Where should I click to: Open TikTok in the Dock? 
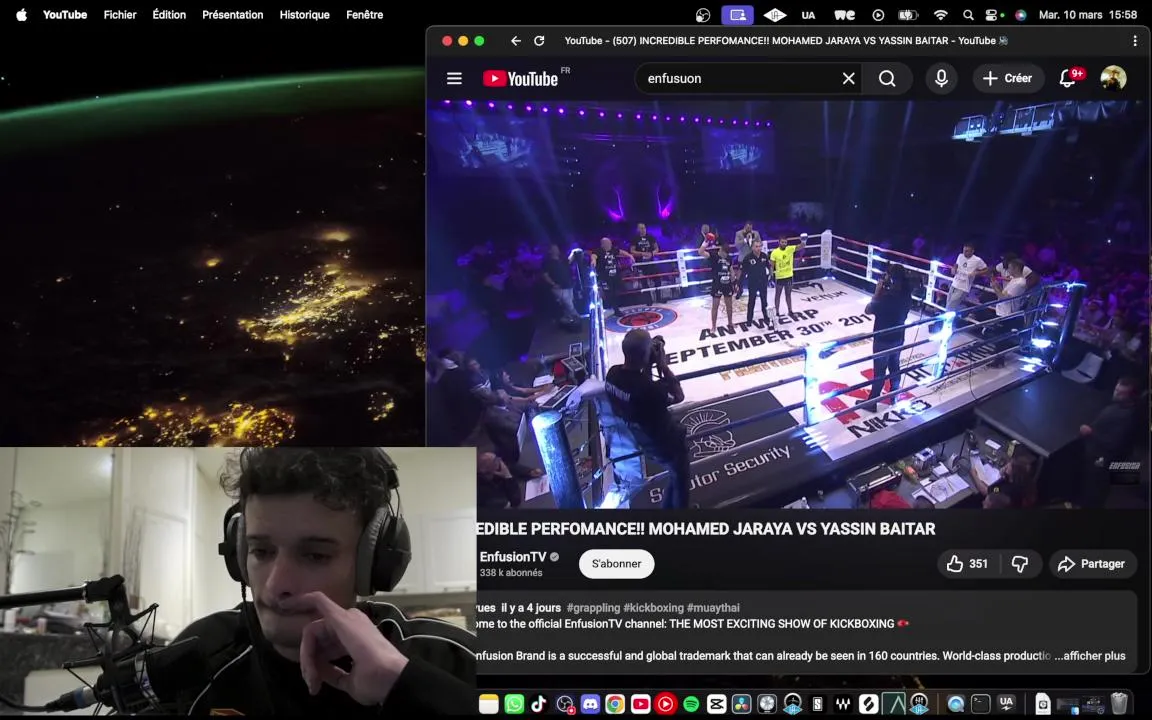tap(539, 704)
